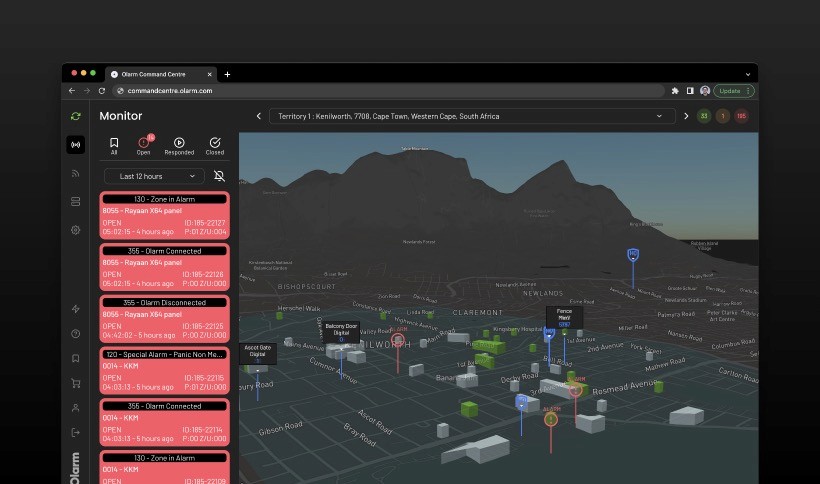Click the Ascot Gate Digital map label
The height and width of the screenshot is (484, 820).
pyautogui.click(x=257, y=353)
